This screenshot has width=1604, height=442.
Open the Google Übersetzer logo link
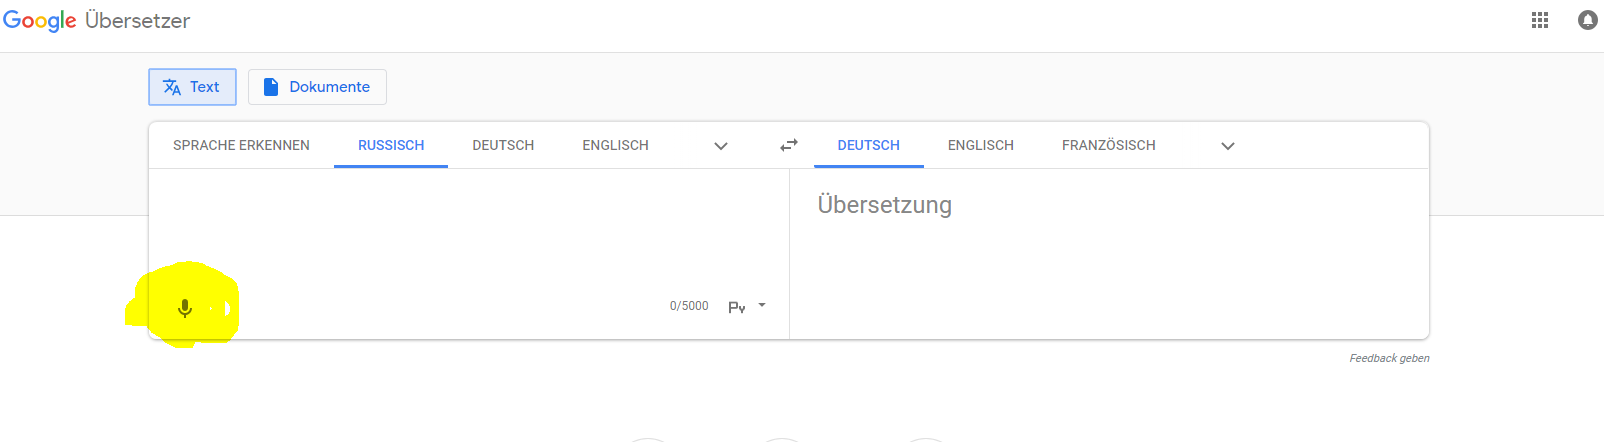tap(96, 21)
